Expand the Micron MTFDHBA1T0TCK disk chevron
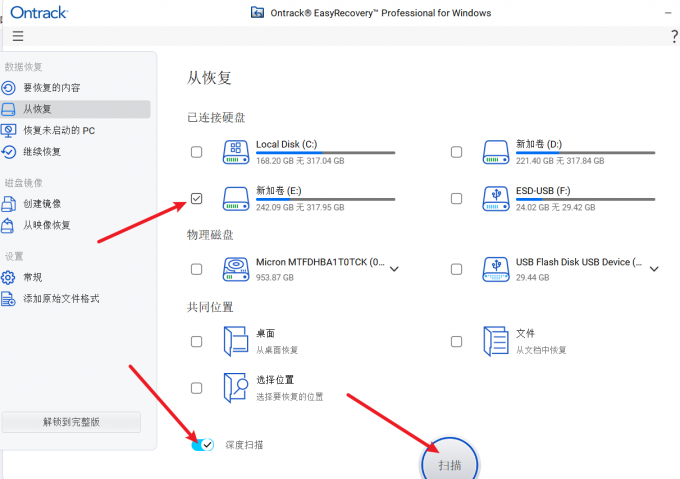 394,269
